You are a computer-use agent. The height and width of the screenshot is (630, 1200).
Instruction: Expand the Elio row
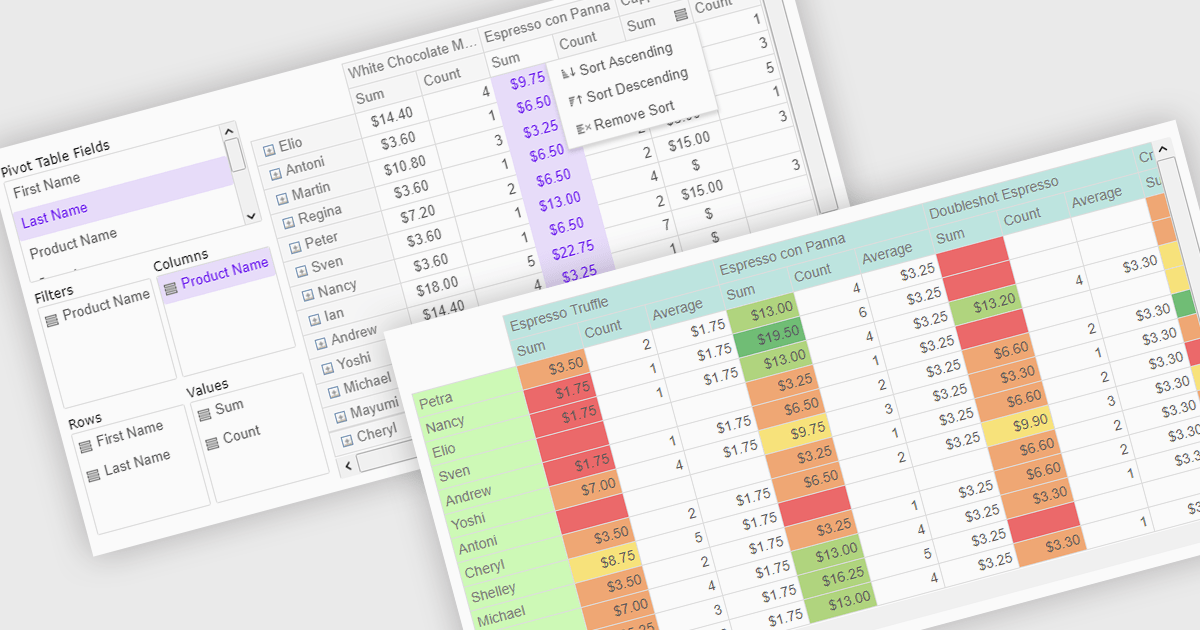coord(269,150)
